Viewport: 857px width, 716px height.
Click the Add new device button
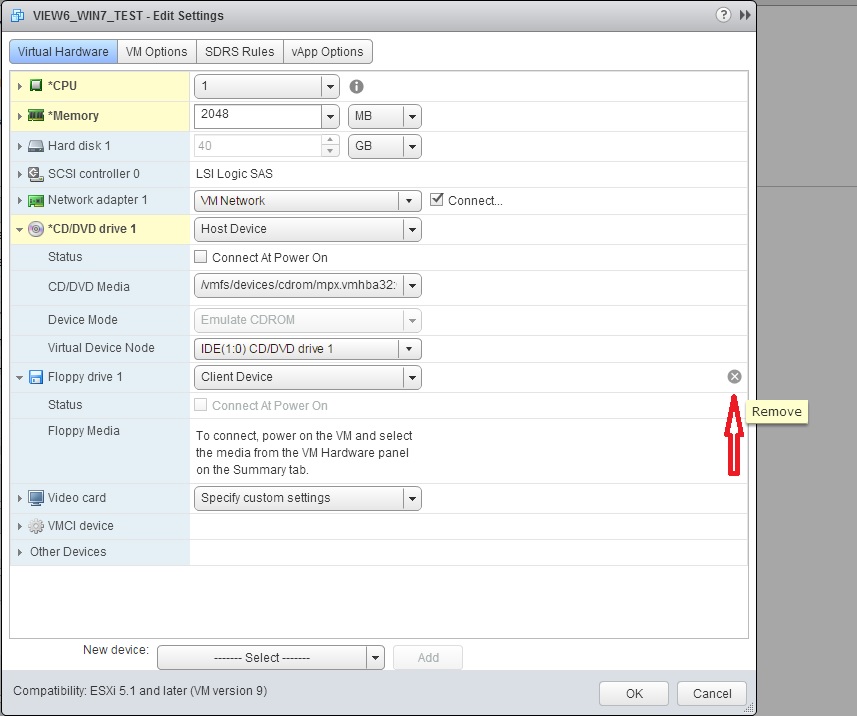click(x=428, y=658)
